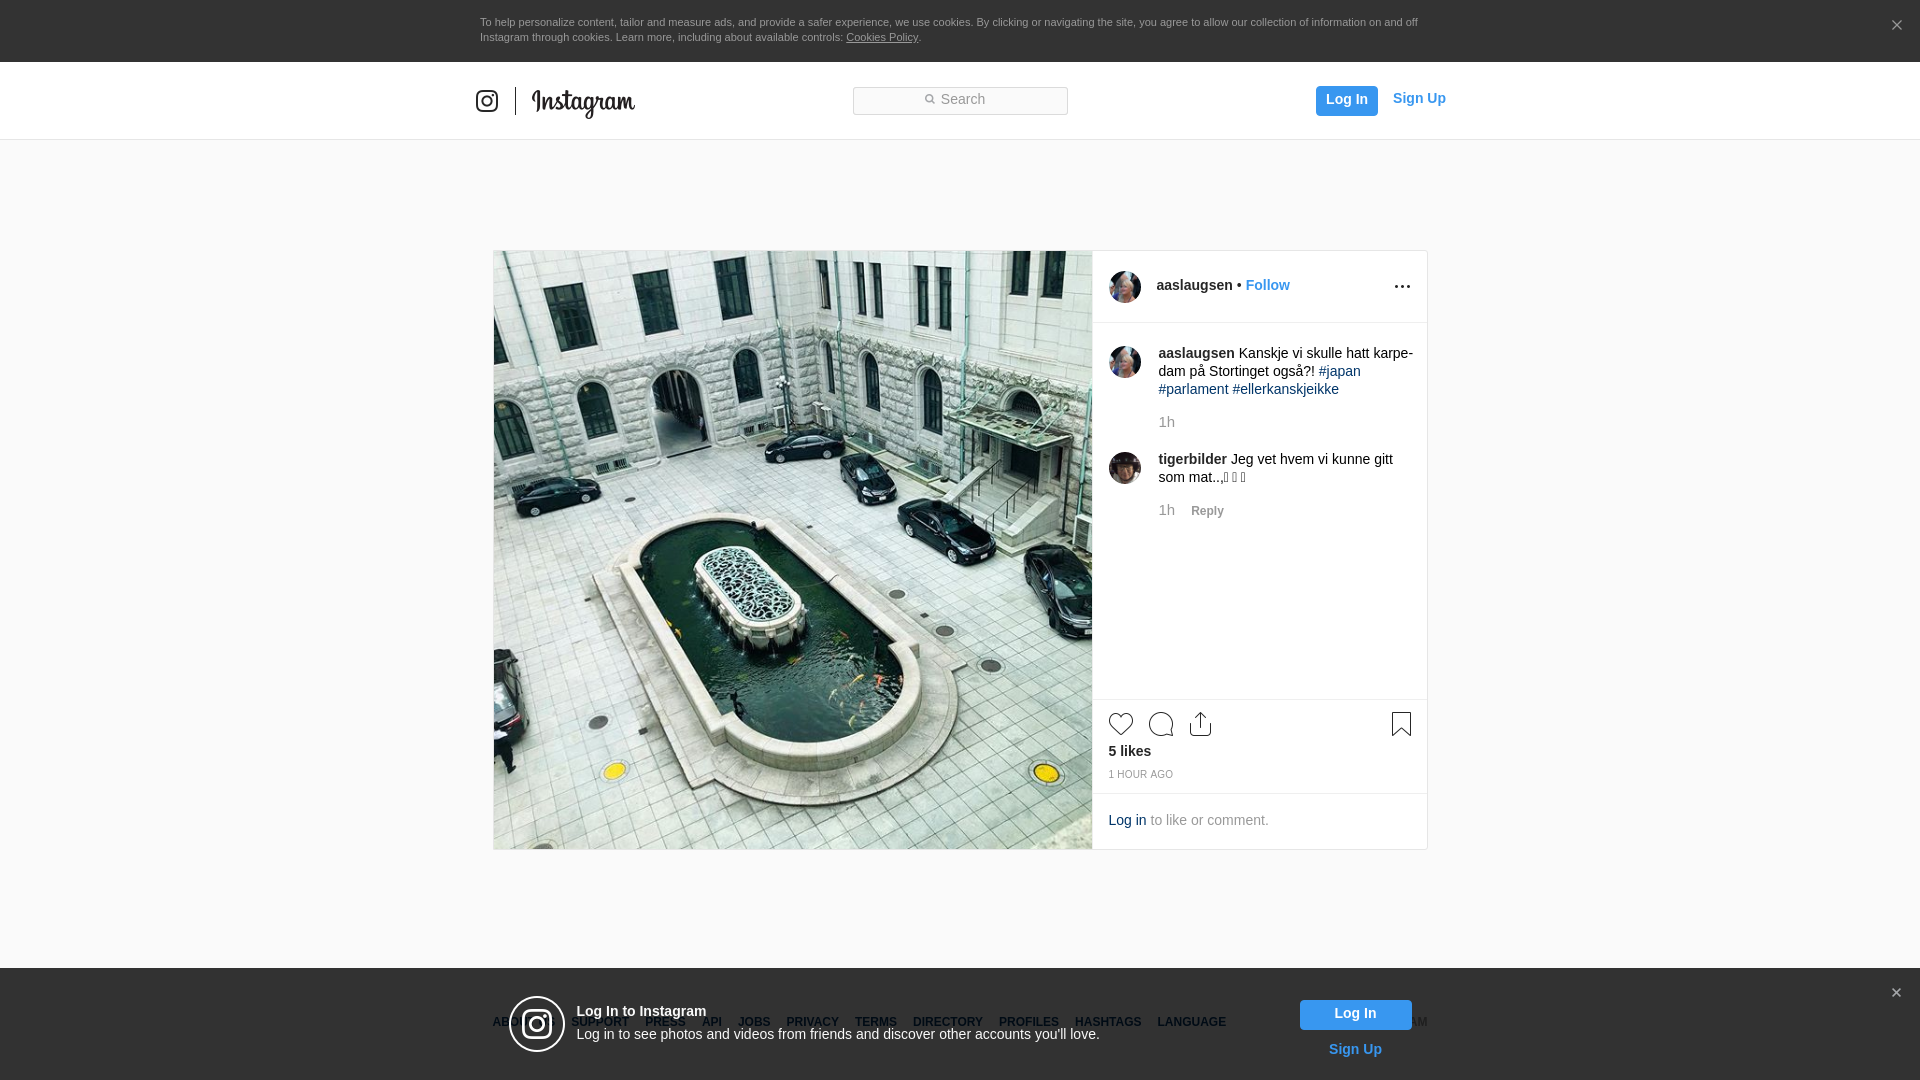
Task: Click the courtyard pond photo
Action: (x=793, y=550)
